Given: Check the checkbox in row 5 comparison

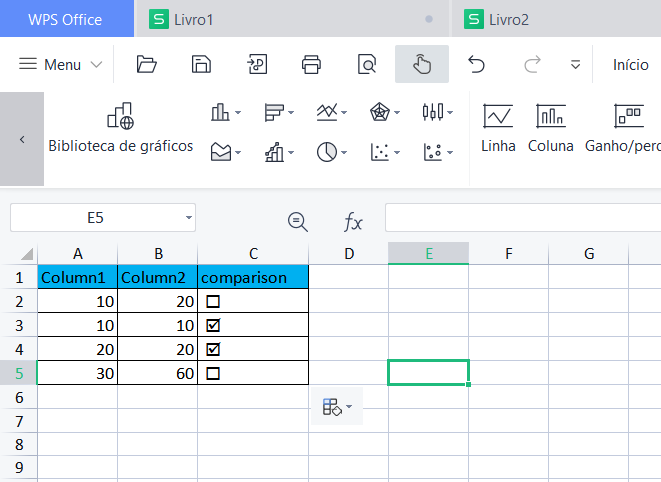Looking at the screenshot, I should tap(213, 373).
